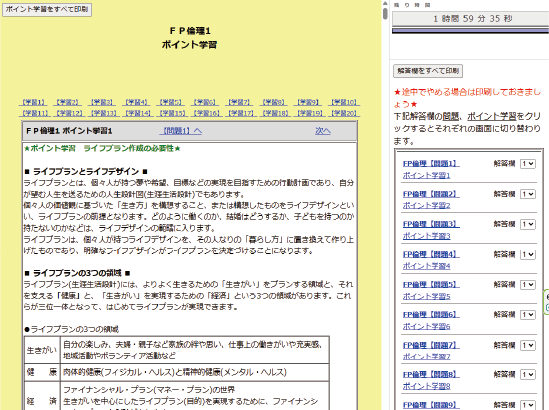This screenshot has height=410, width=549.
Task: Open ポイント学習3 link in answer panel
Action: point(426,236)
